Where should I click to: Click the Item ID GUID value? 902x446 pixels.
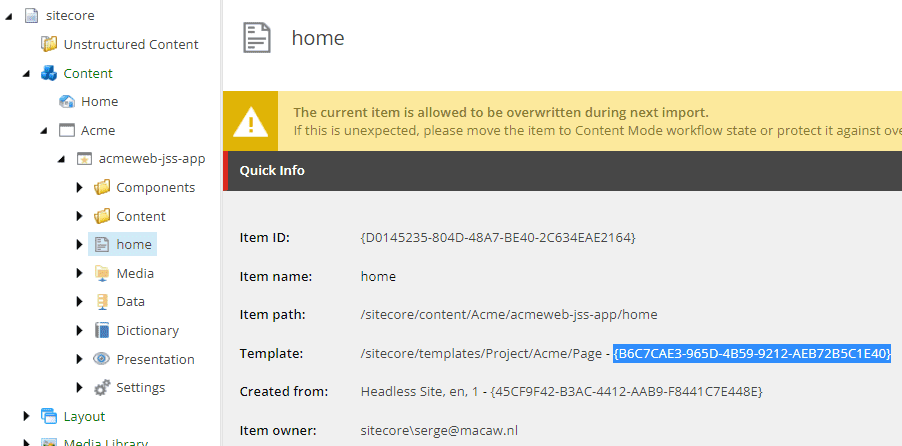(x=498, y=237)
